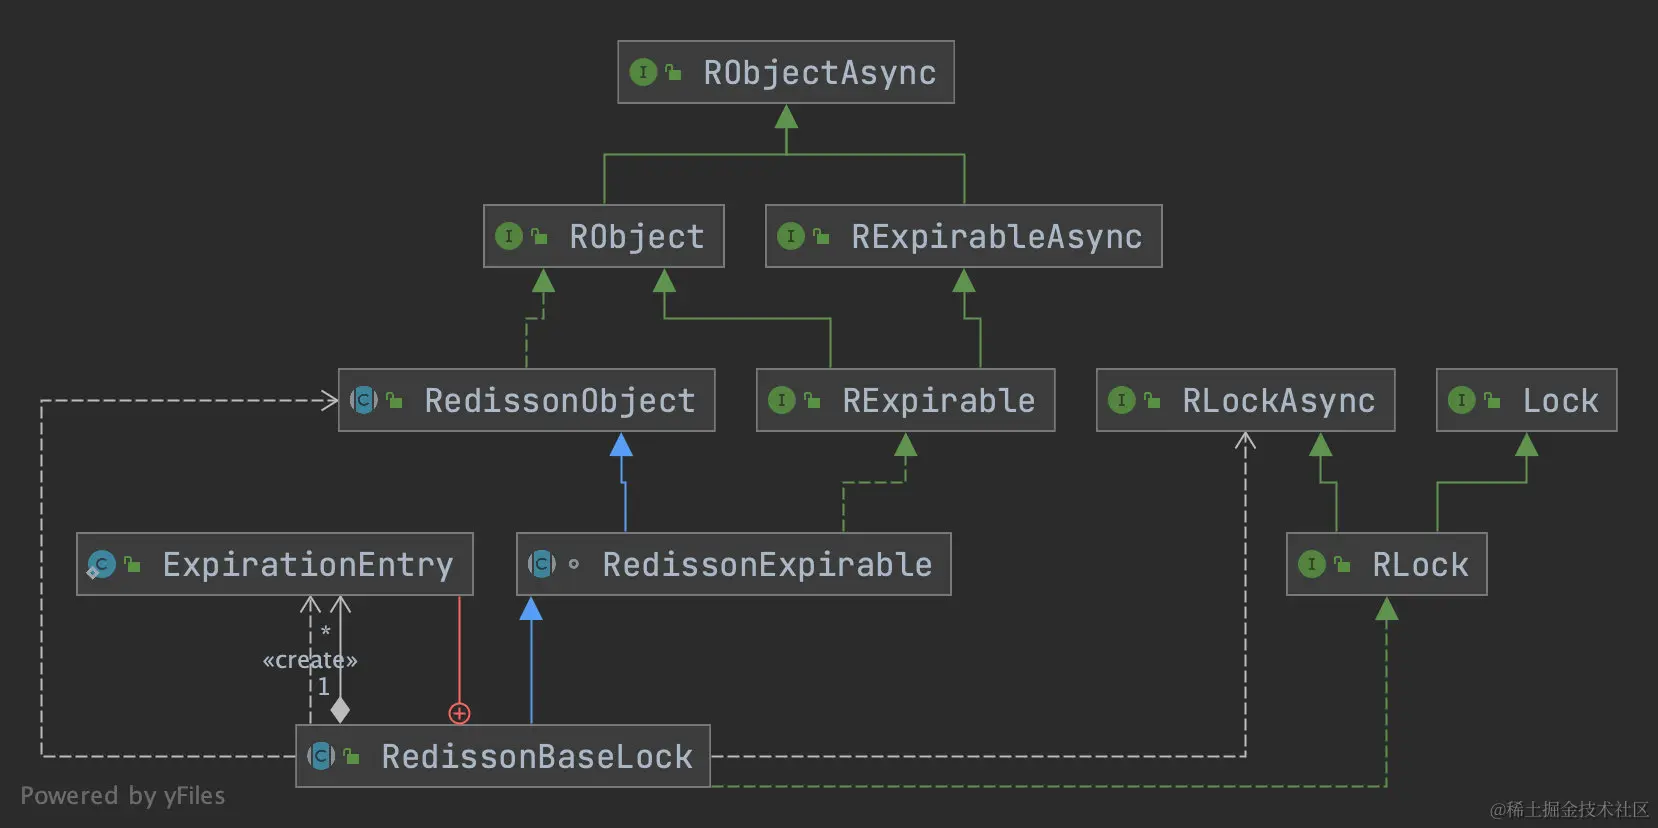Click the «create» edge label
The height and width of the screenshot is (828, 1658).
click(310, 660)
